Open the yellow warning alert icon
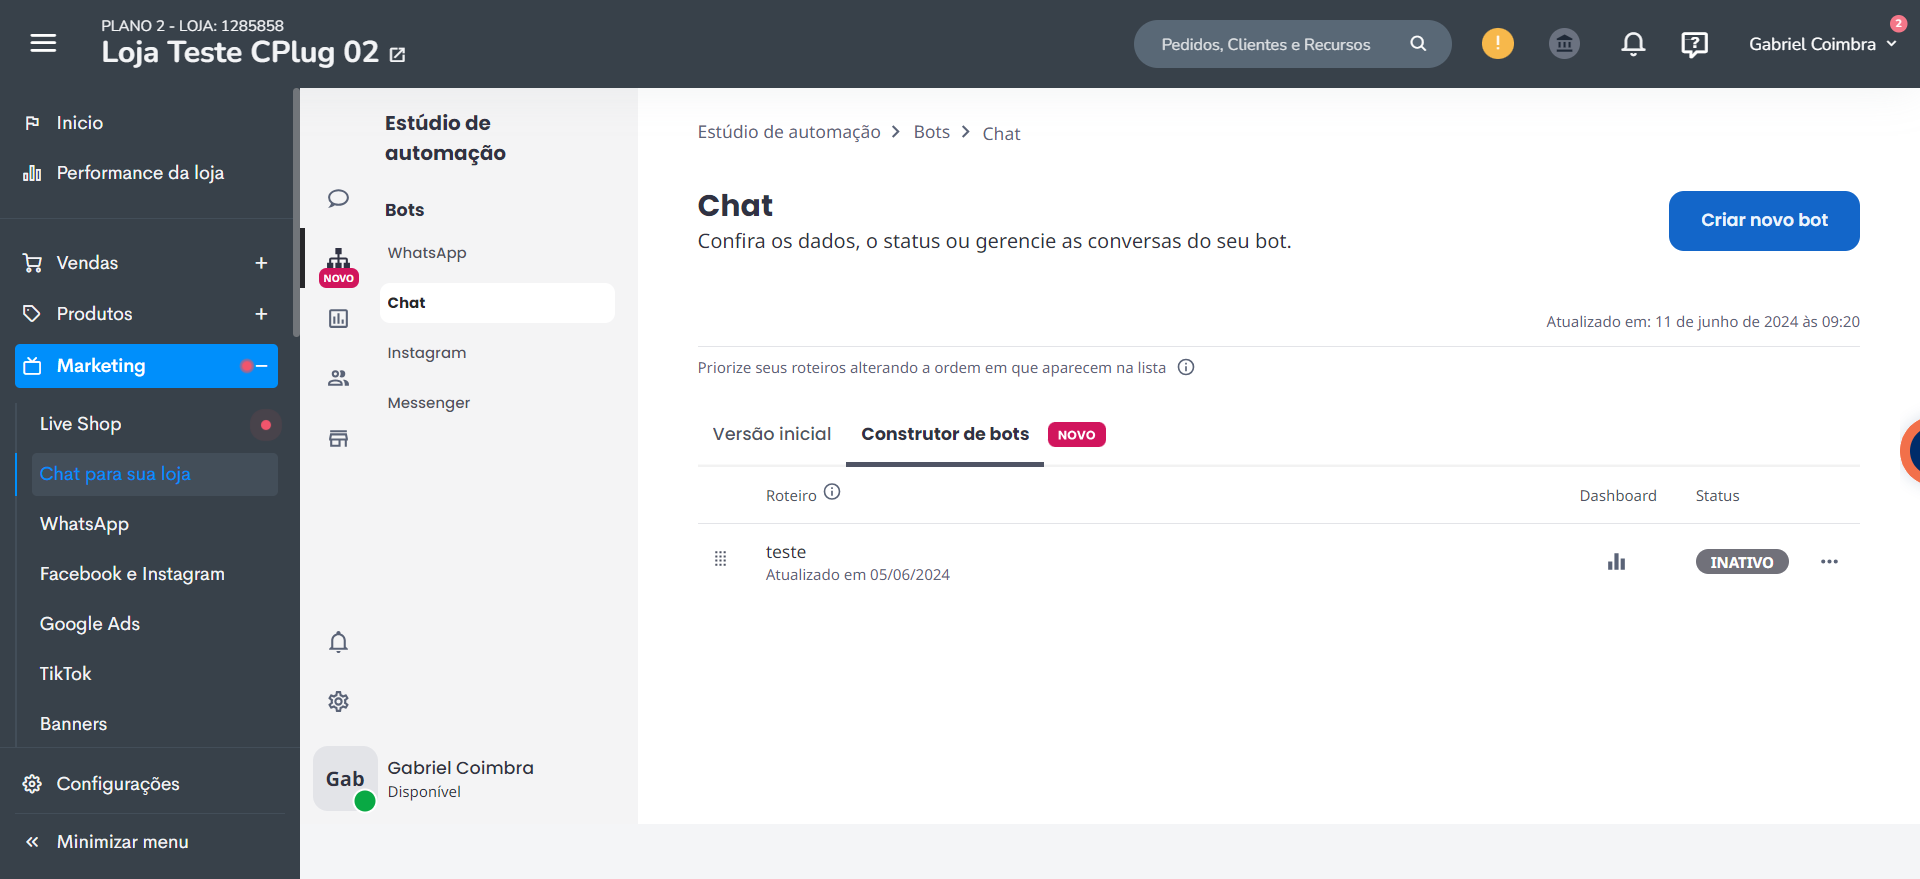The height and width of the screenshot is (879, 1920). pyautogui.click(x=1497, y=43)
